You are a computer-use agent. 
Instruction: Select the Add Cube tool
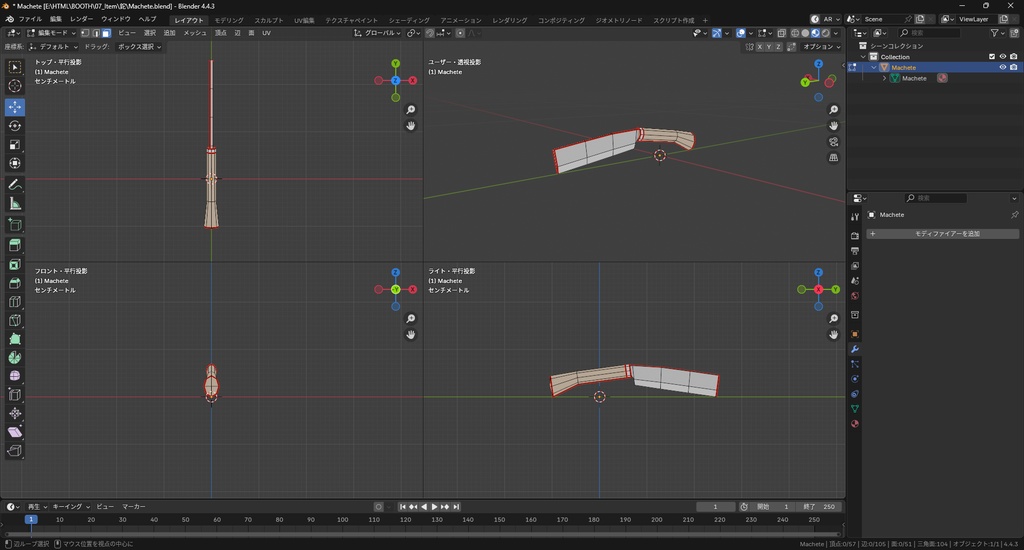[14, 225]
